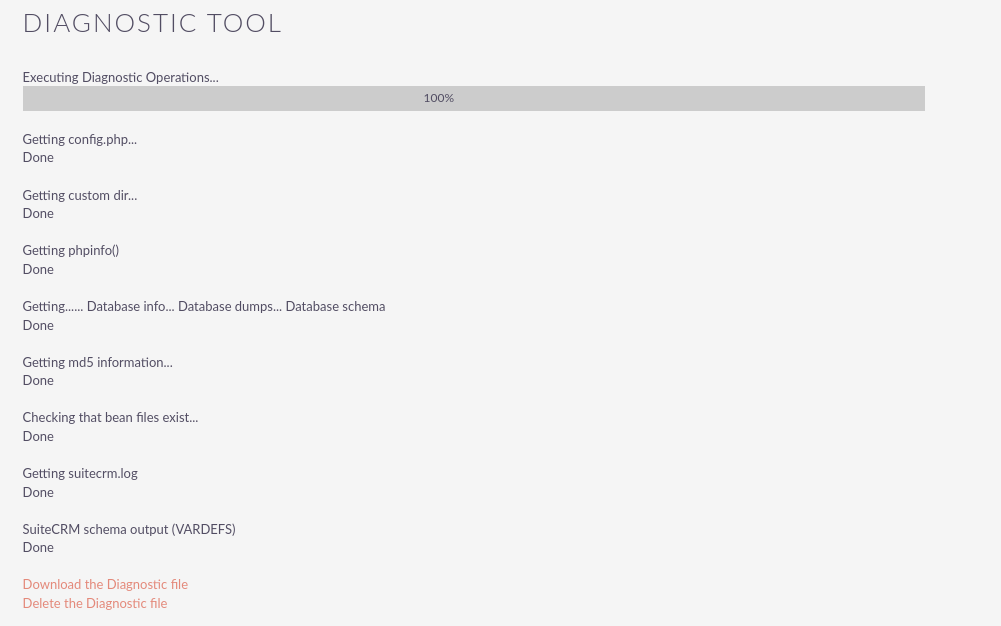Click the Database info and dumps line

[x=203, y=307]
